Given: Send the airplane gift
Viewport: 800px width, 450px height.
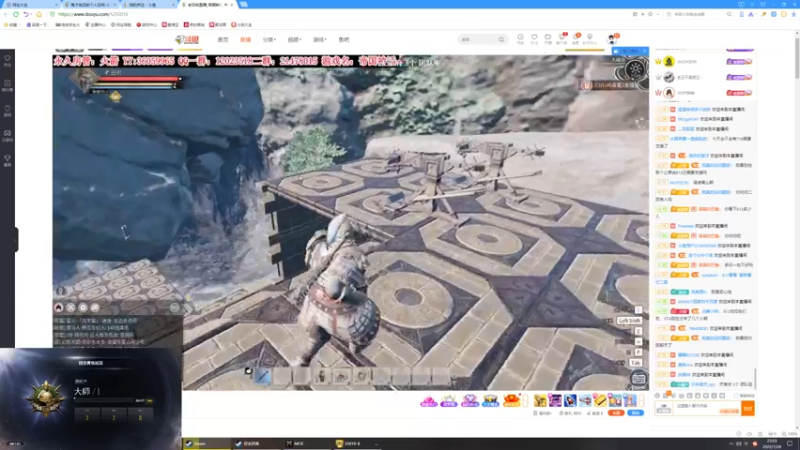Looking at the screenshot, I should (x=585, y=401).
